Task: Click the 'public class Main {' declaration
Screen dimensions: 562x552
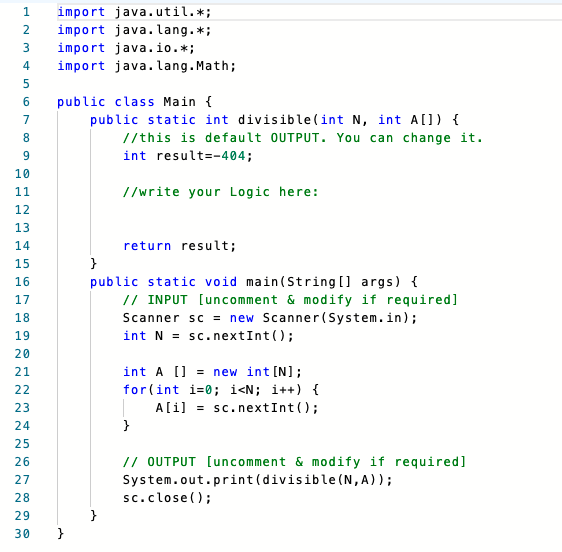Action: point(135,102)
